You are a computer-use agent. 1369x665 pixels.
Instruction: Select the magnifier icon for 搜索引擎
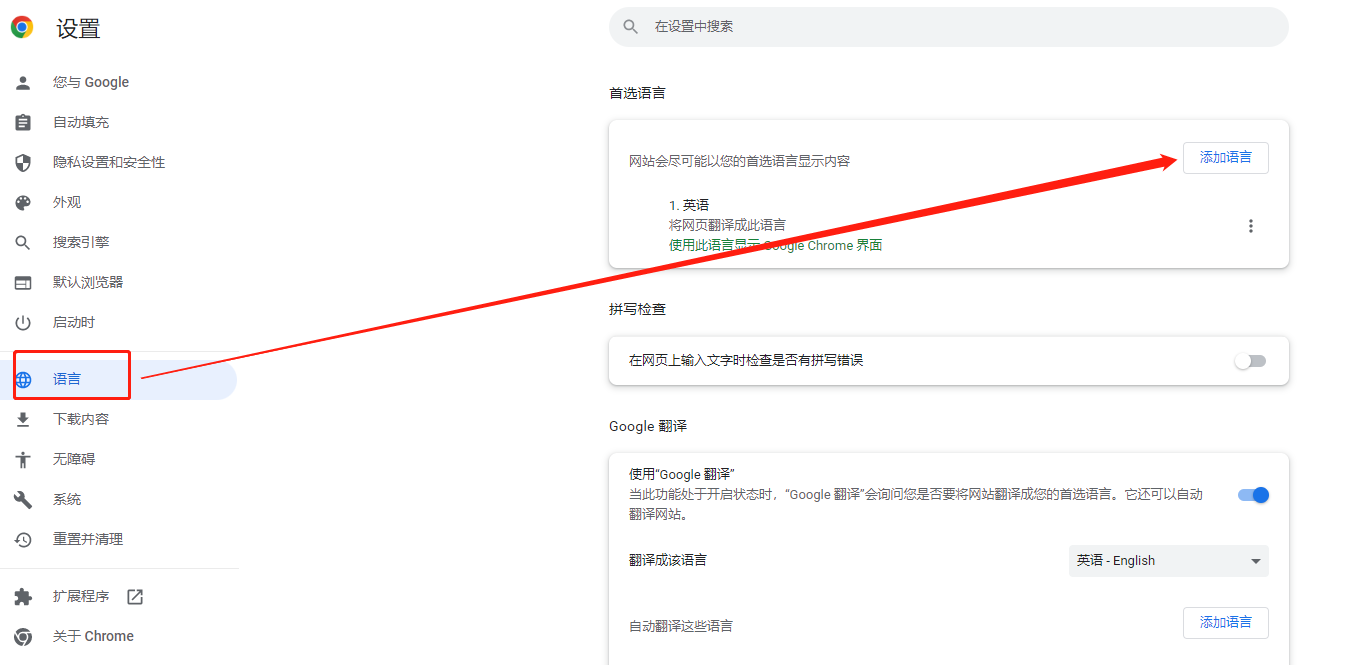pos(23,242)
